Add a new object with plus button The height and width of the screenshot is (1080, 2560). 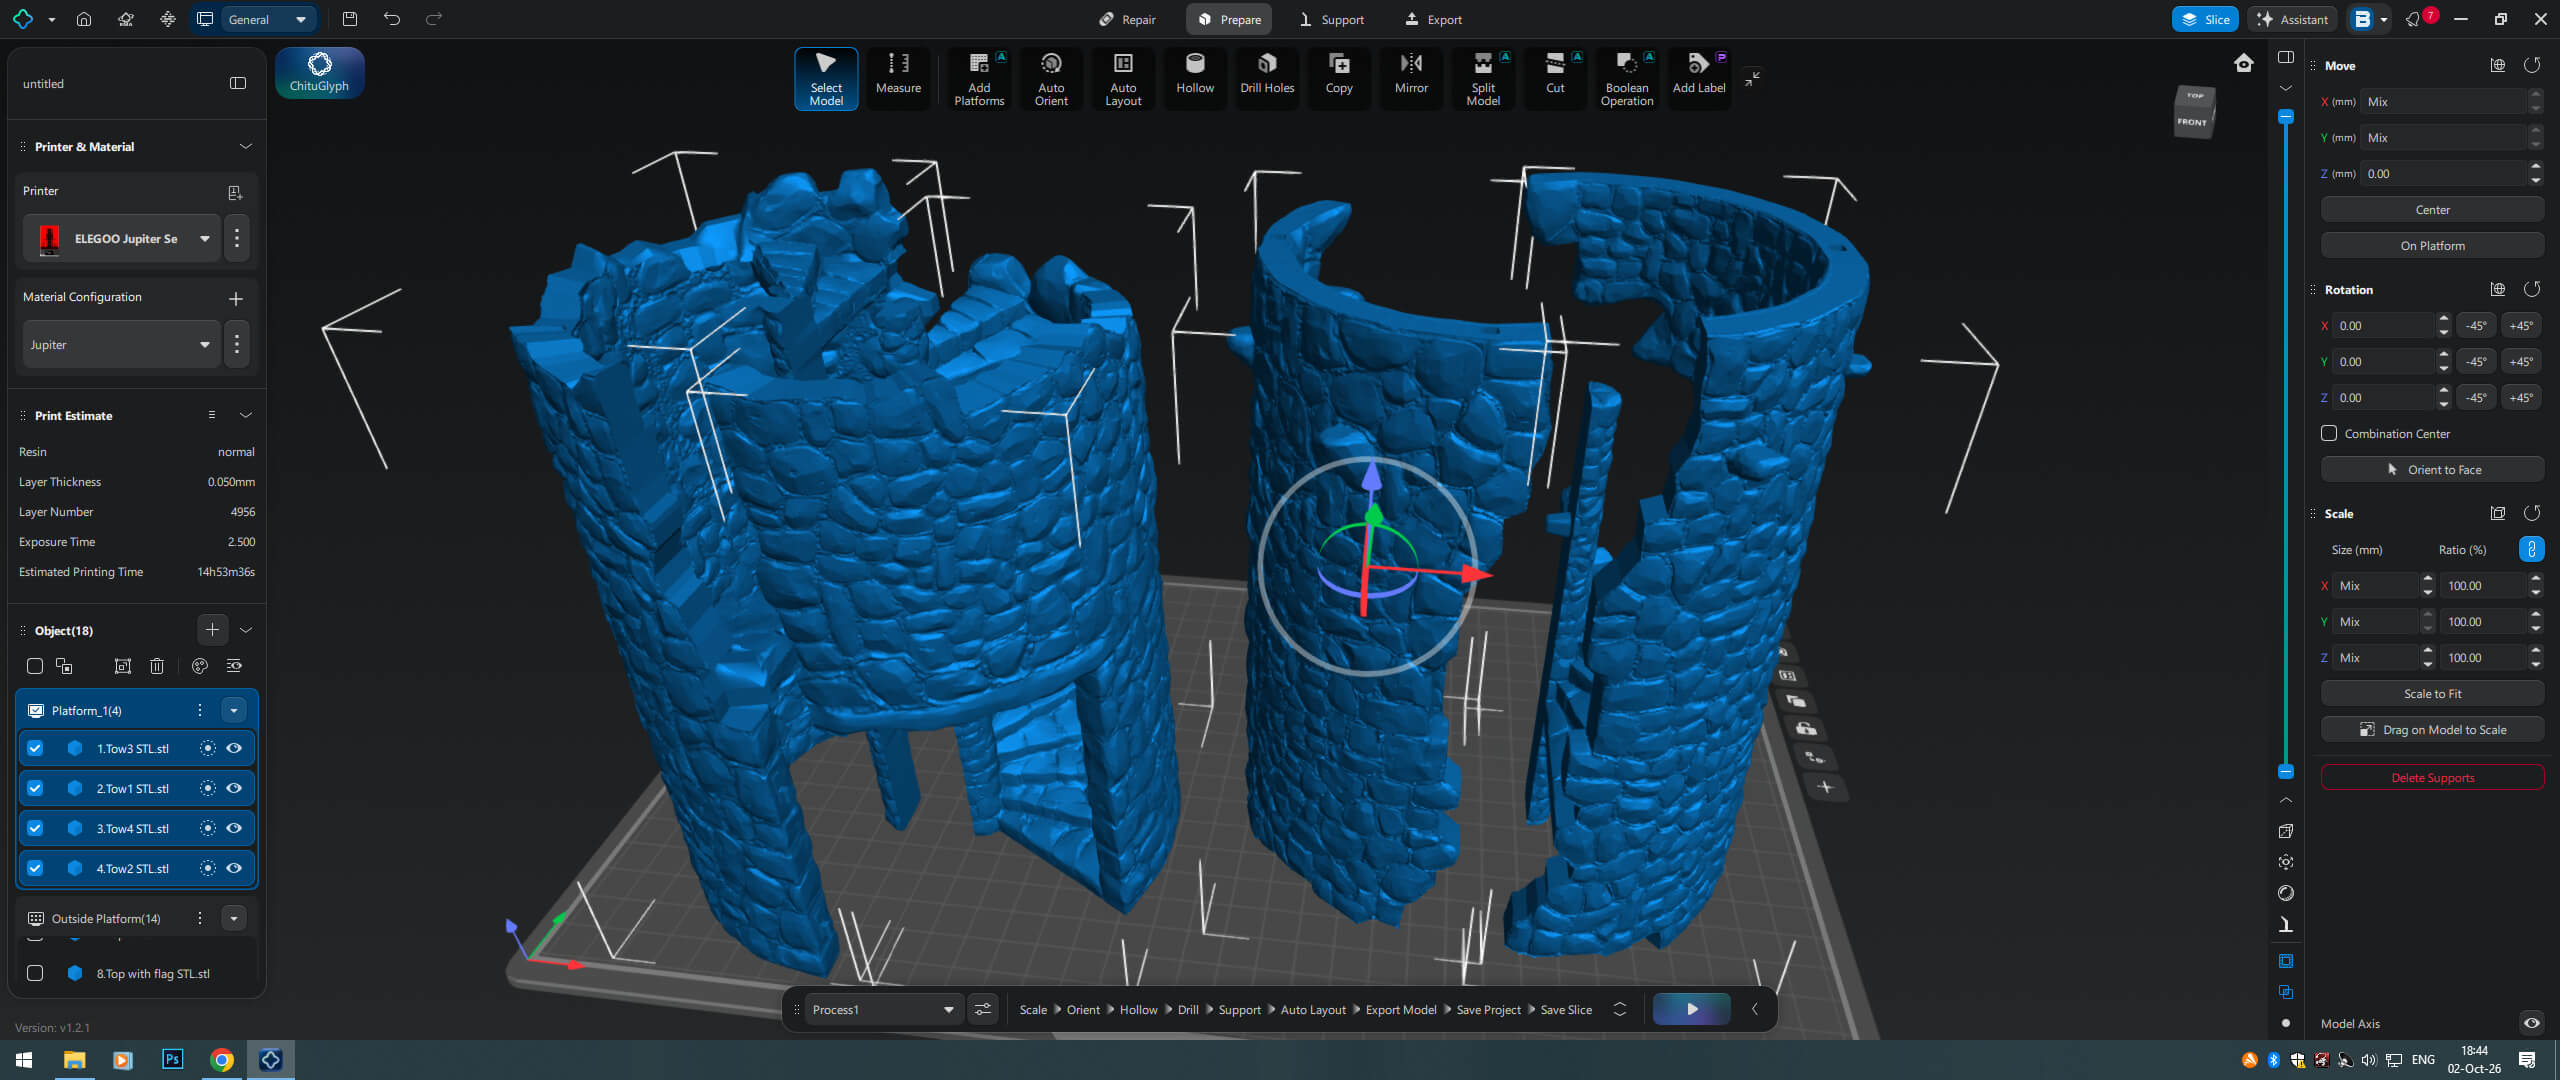pyautogui.click(x=212, y=629)
